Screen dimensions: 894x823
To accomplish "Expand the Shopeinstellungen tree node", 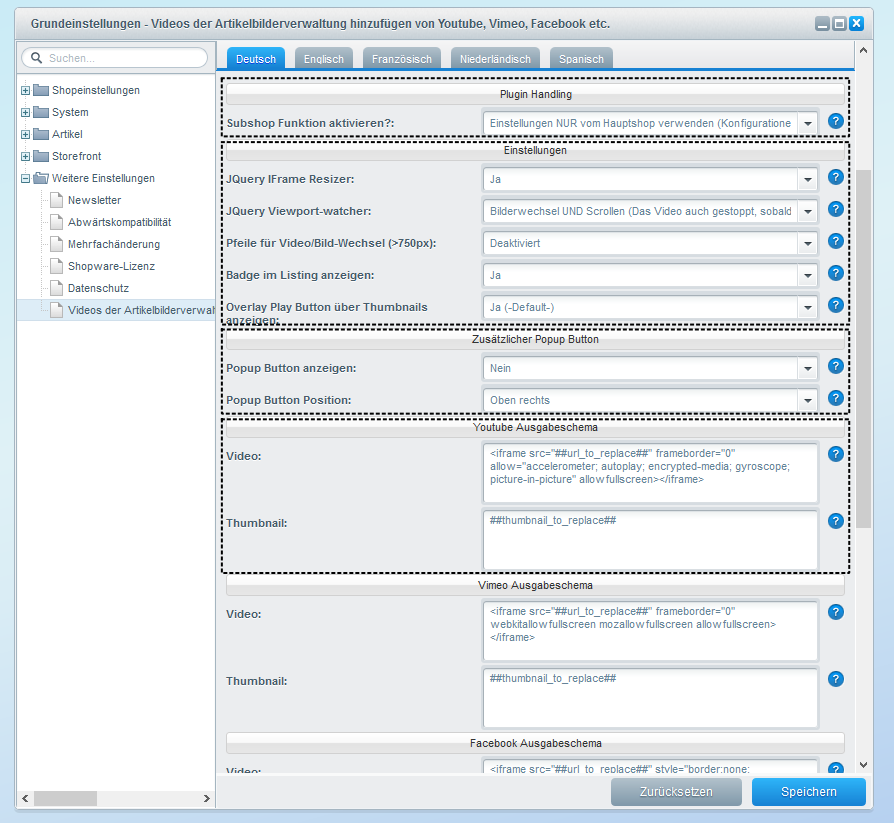I will (x=25, y=90).
